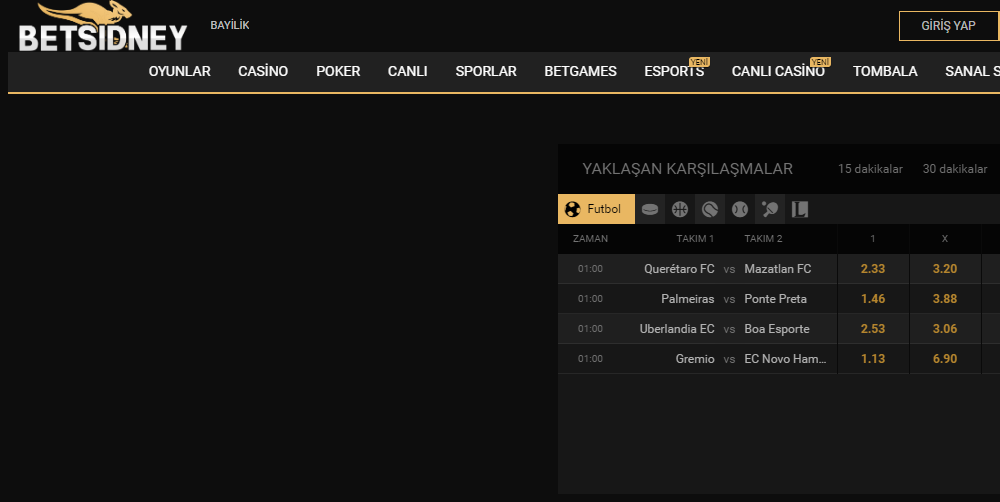Click the TAKIM 1 column header
Viewport: 1000px width, 502px height.
click(x=695, y=239)
